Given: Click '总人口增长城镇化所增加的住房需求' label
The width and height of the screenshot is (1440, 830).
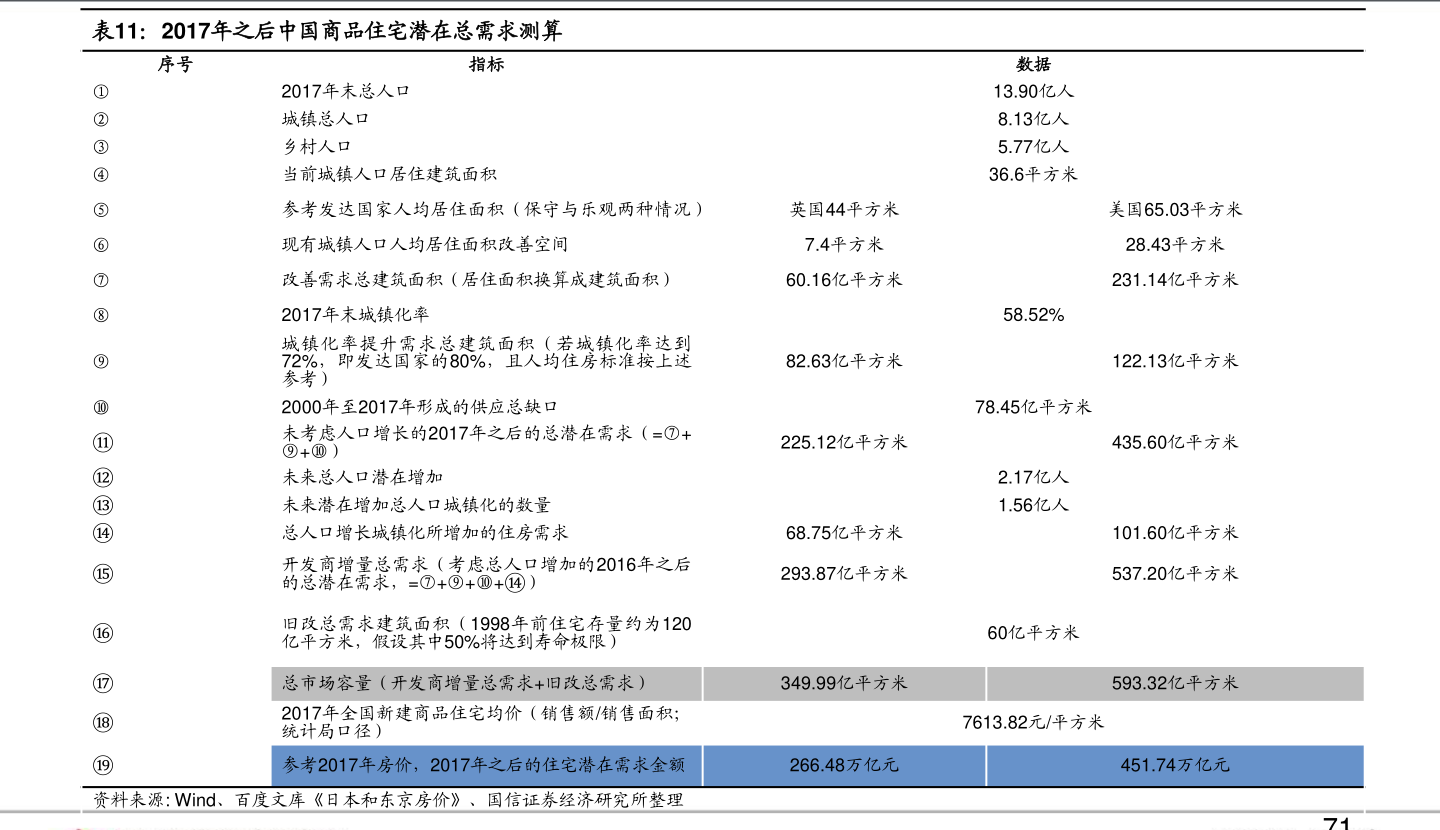Looking at the screenshot, I should coord(425,533).
